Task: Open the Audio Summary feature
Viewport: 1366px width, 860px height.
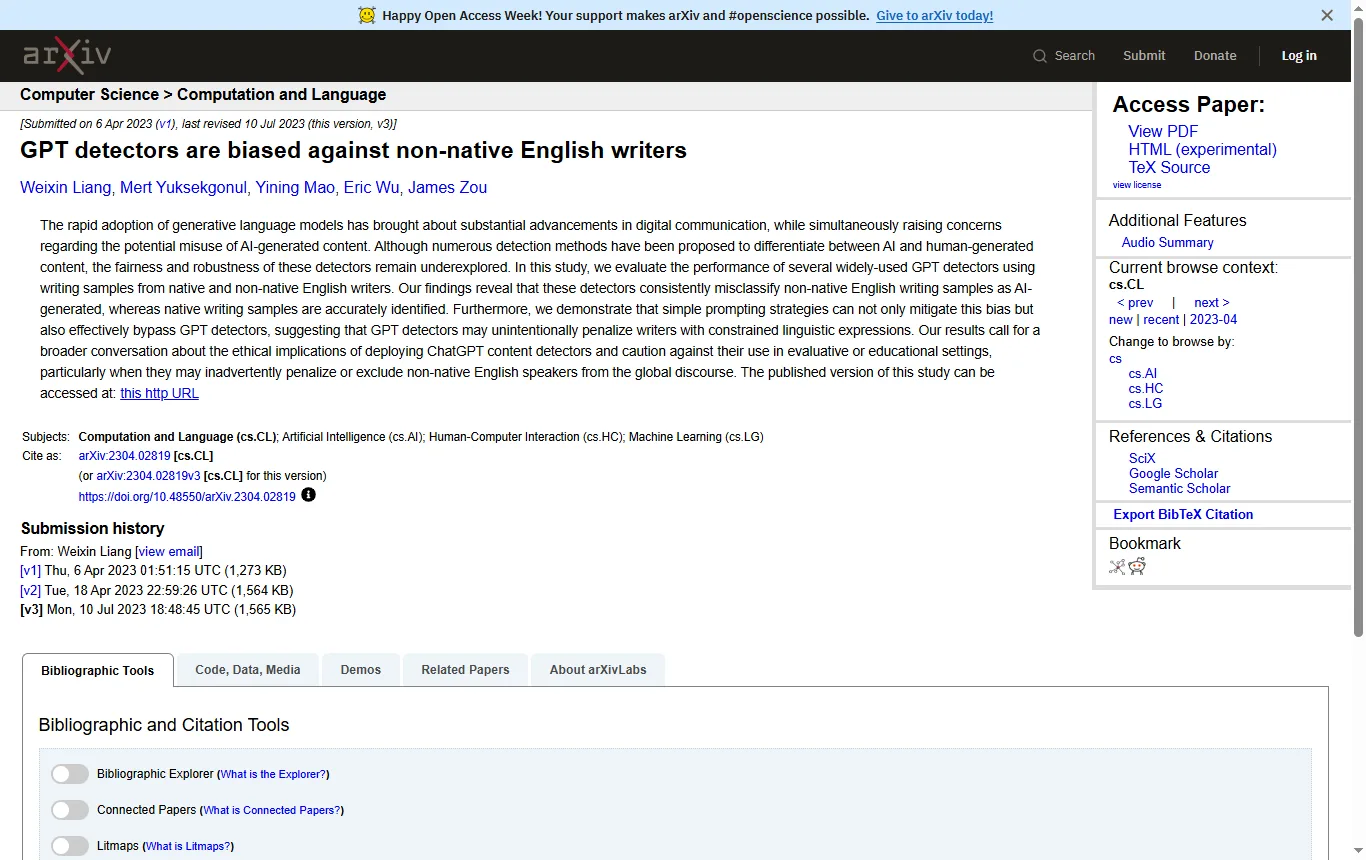Action: coord(1167,242)
